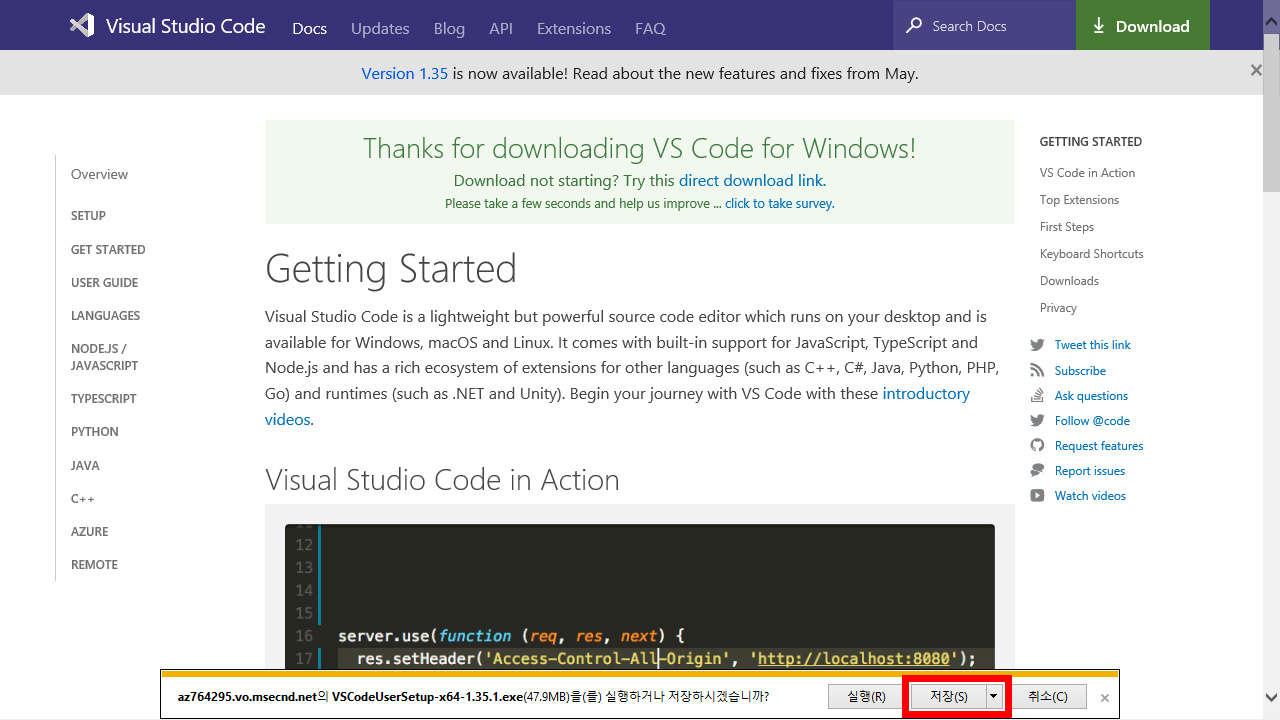Viewport: 1280px width, 720px height.
Task: Expand the GET STARTED sidebar section
Action: click(x=108, y=250)
